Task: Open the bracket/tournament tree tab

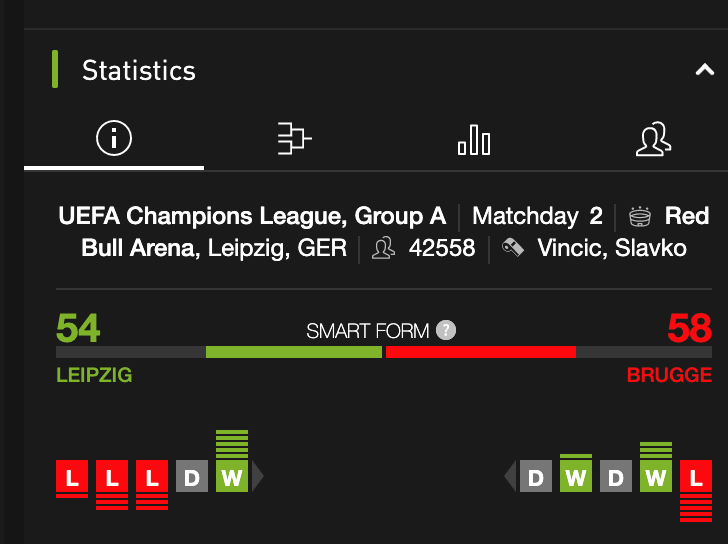Action: tap(294, 138)
